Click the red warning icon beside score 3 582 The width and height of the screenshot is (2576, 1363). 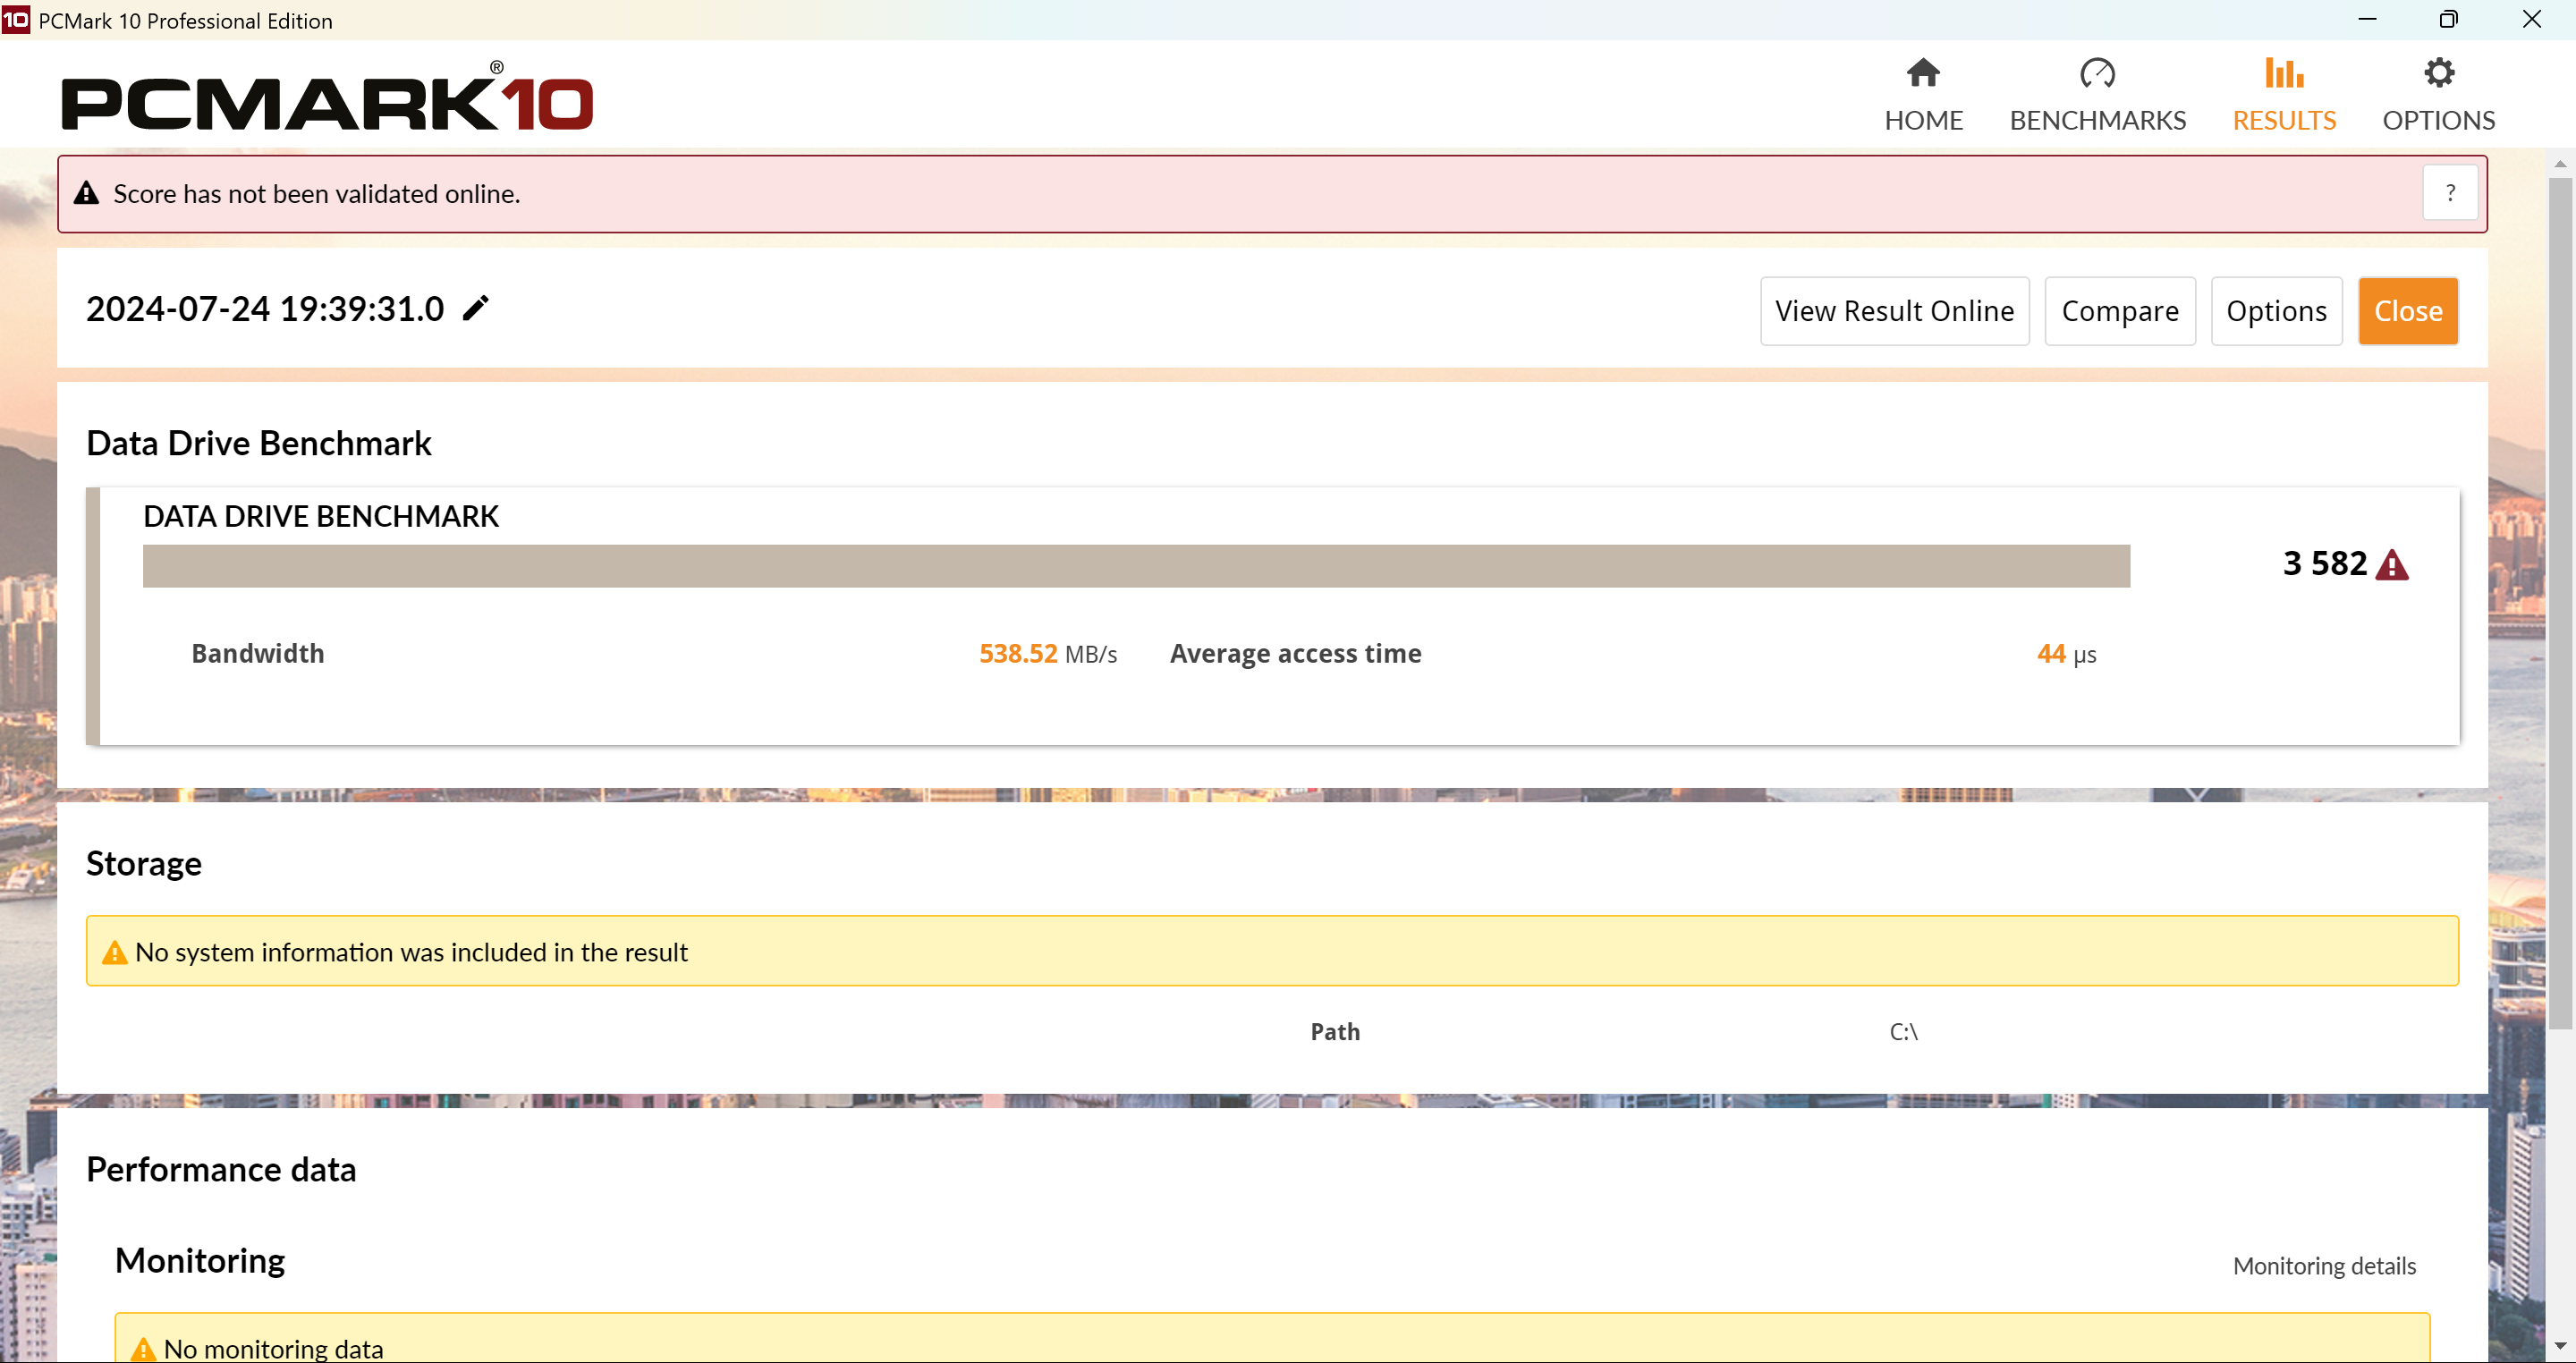(2391, 565)
